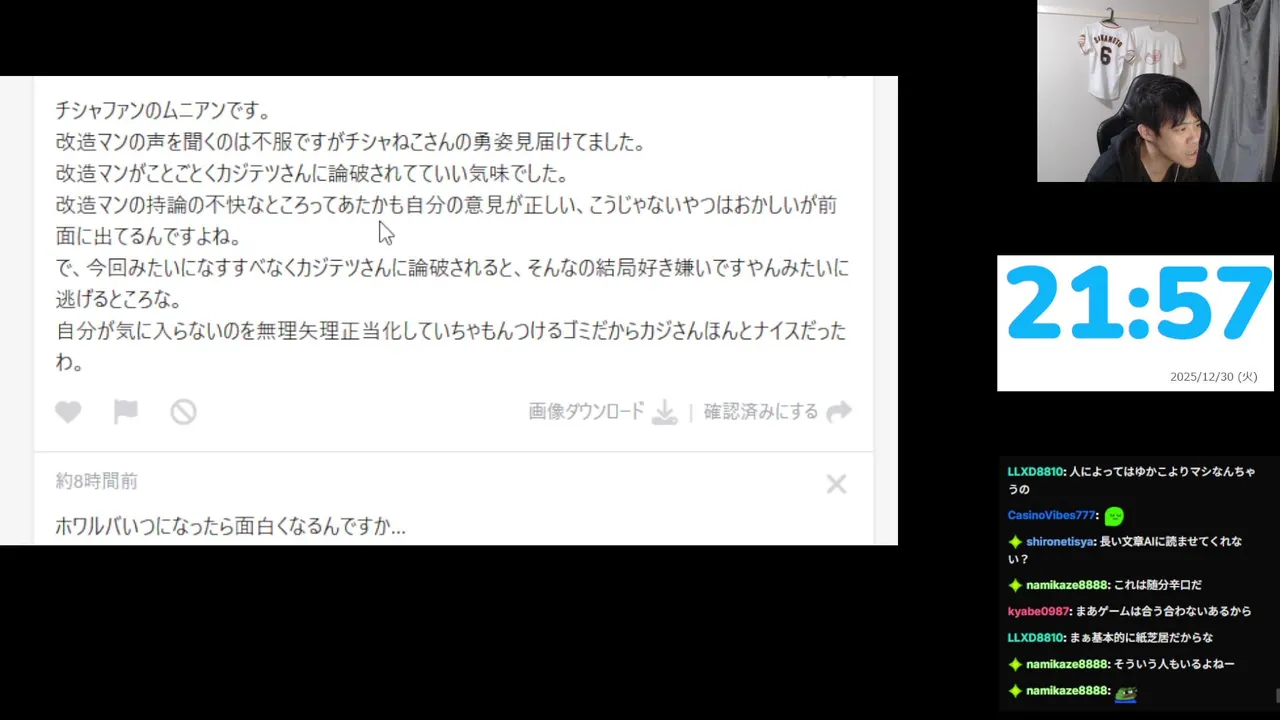The height and width of the screenshot is (720, 1280).
Task: Click the green badge next to shironetisya
Action: (x=1015, y=542)
